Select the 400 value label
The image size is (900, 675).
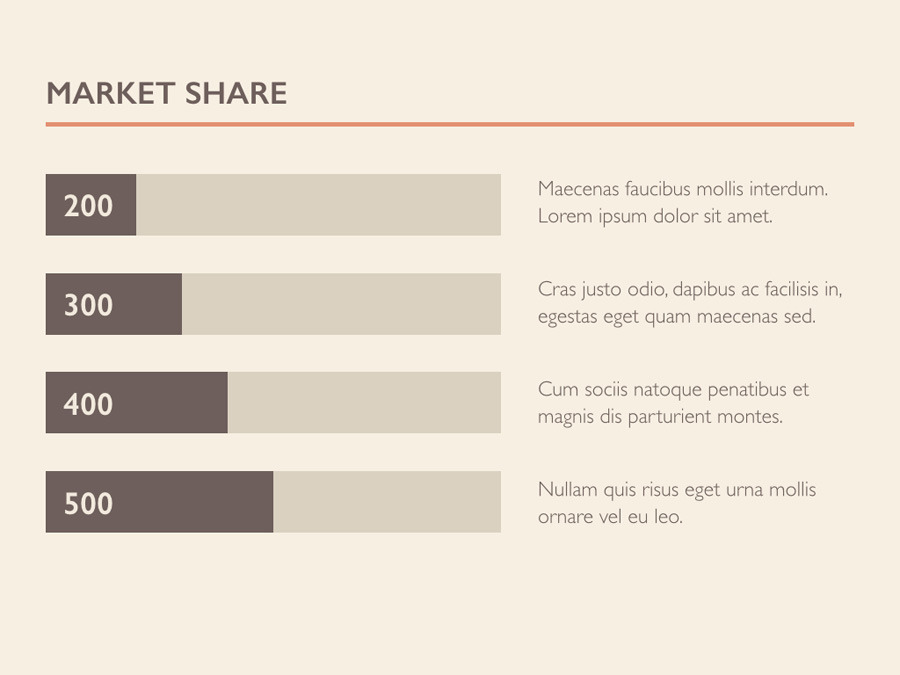[x=89, y=404]
